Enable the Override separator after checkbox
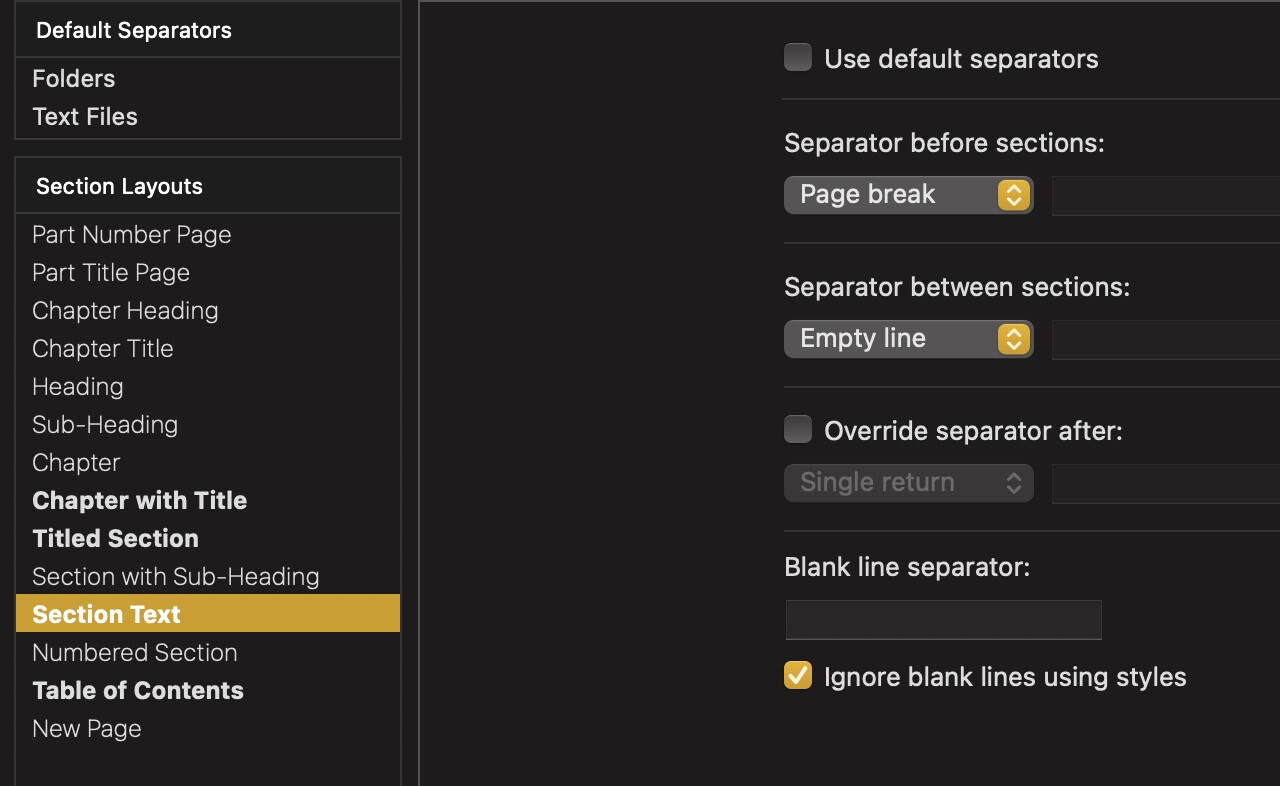The height and width of the screenshot is (786, 1280). [x=797, y=428]
